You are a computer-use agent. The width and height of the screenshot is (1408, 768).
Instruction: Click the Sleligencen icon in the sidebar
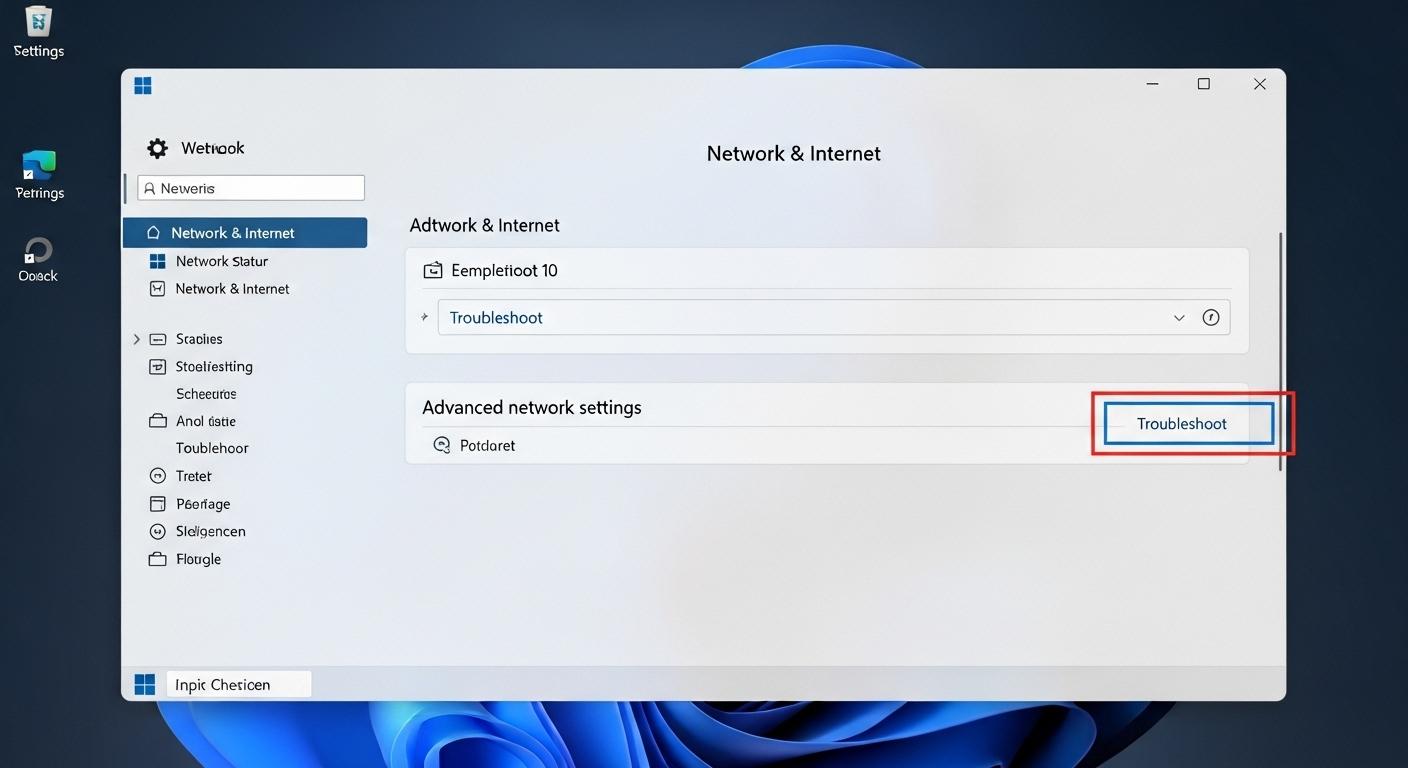coord(157,531)
